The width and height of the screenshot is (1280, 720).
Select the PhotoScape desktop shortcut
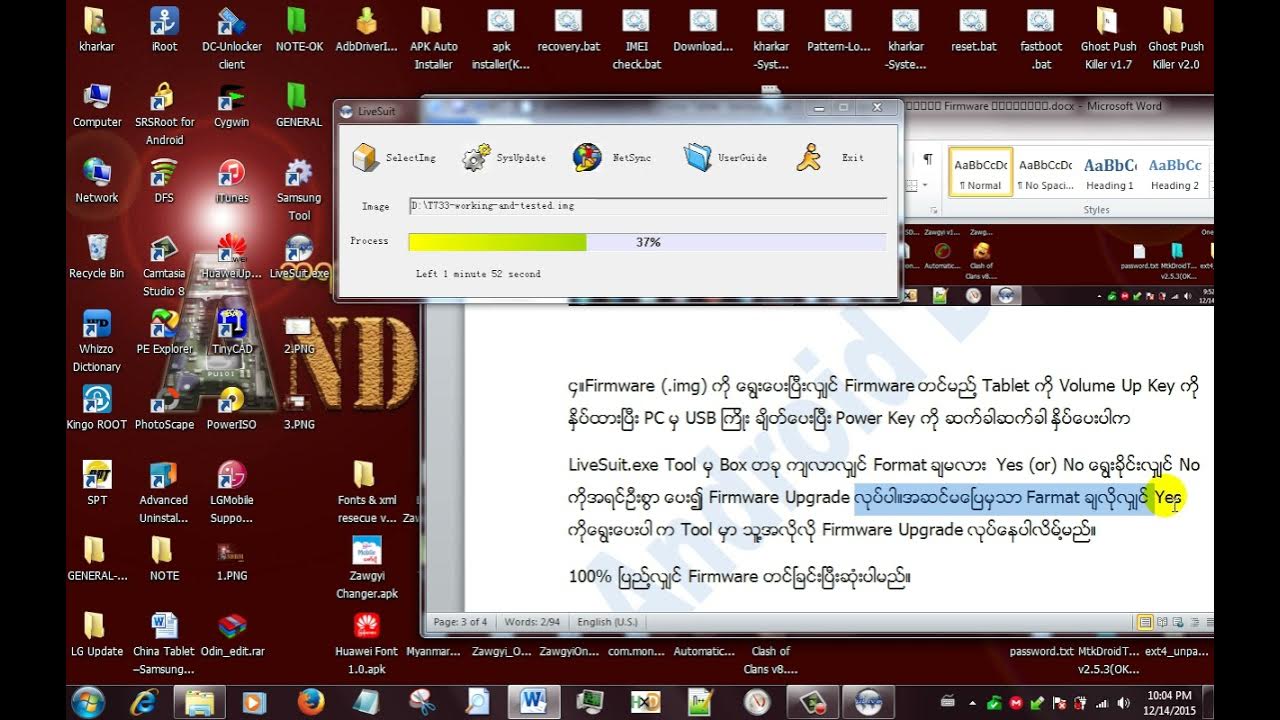164,408
